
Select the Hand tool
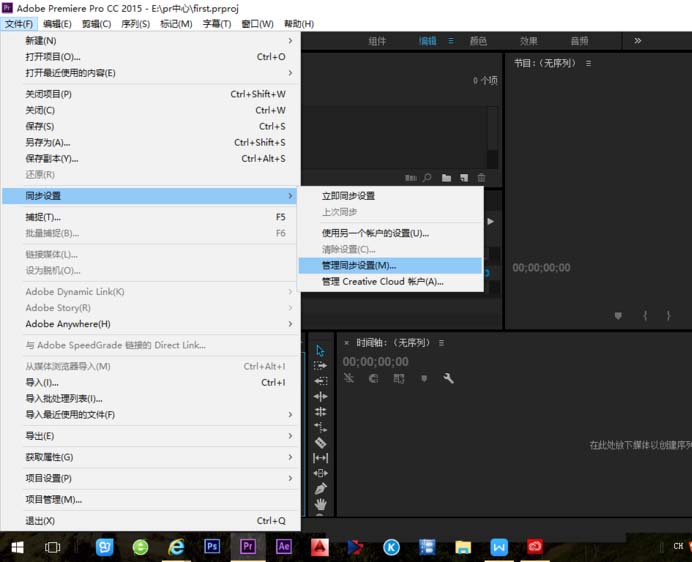point(320,504)
